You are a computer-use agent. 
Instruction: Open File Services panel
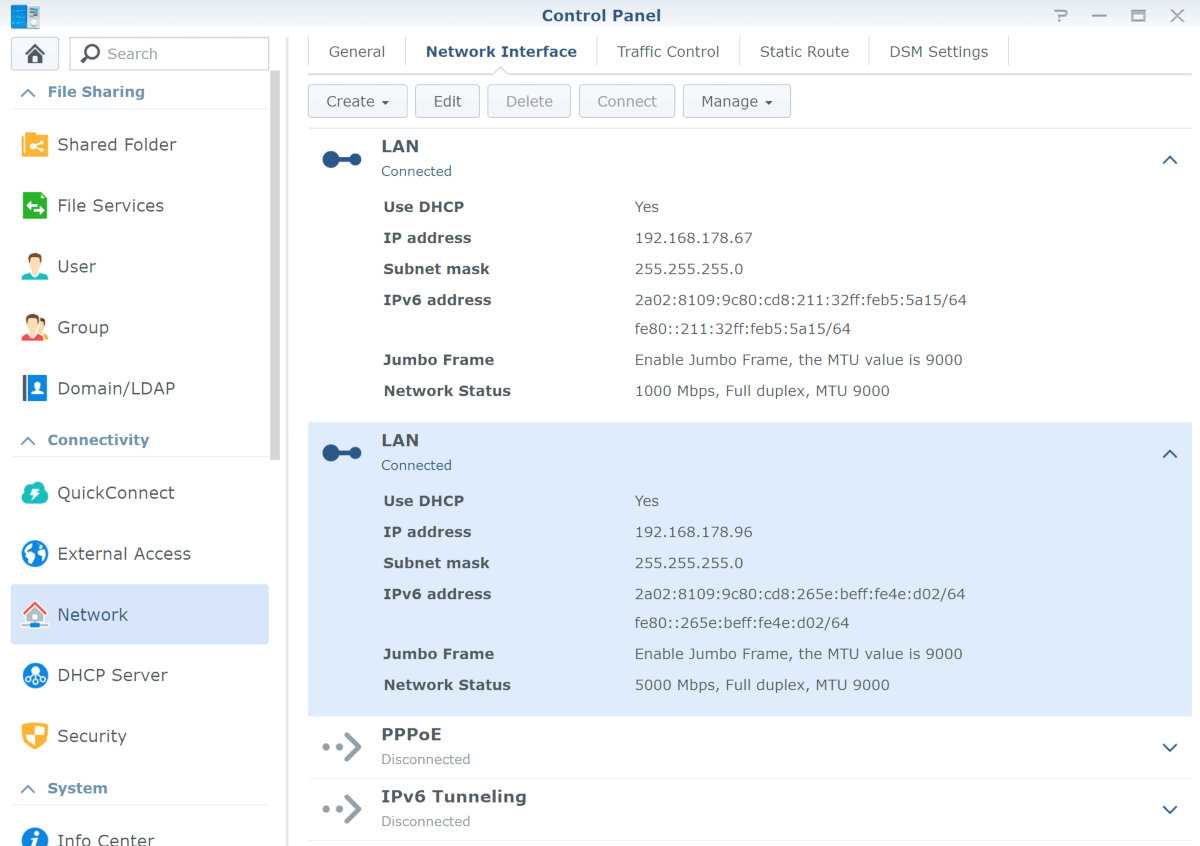point(110,206)
